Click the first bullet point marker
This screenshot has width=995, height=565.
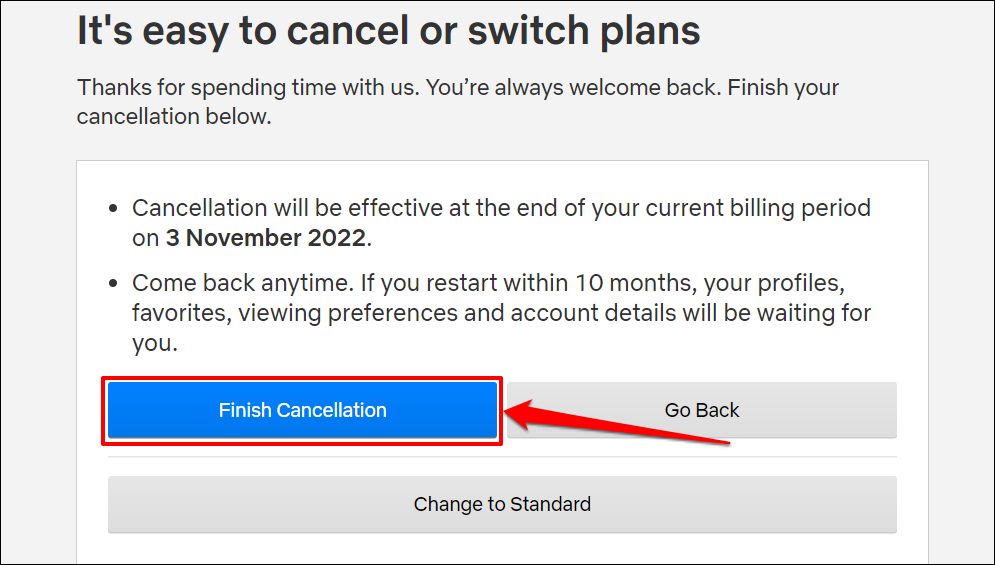point(113,210)
